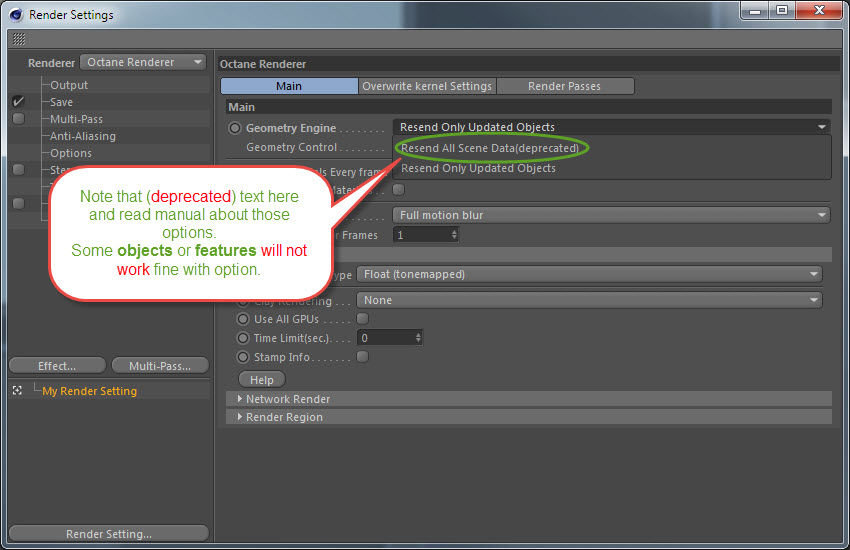Image resolution: width=850 pixels, height=550 pixels.
Task: Select My Render Setting preset
Action: [89, 391]
